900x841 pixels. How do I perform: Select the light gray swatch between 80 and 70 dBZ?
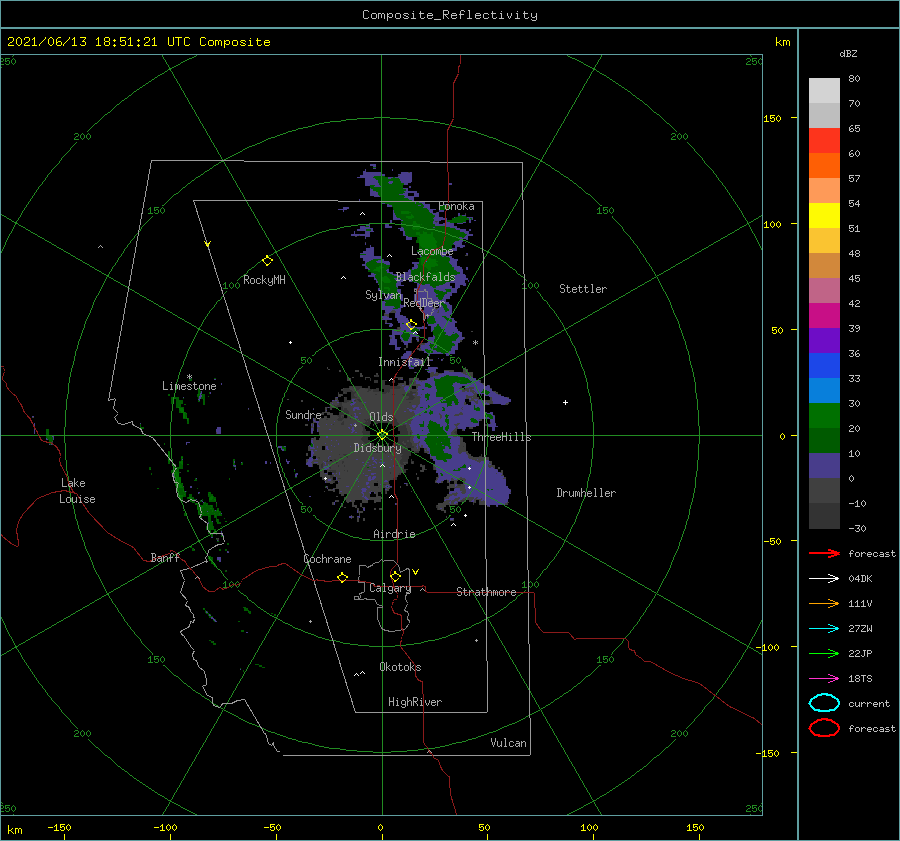824,91
